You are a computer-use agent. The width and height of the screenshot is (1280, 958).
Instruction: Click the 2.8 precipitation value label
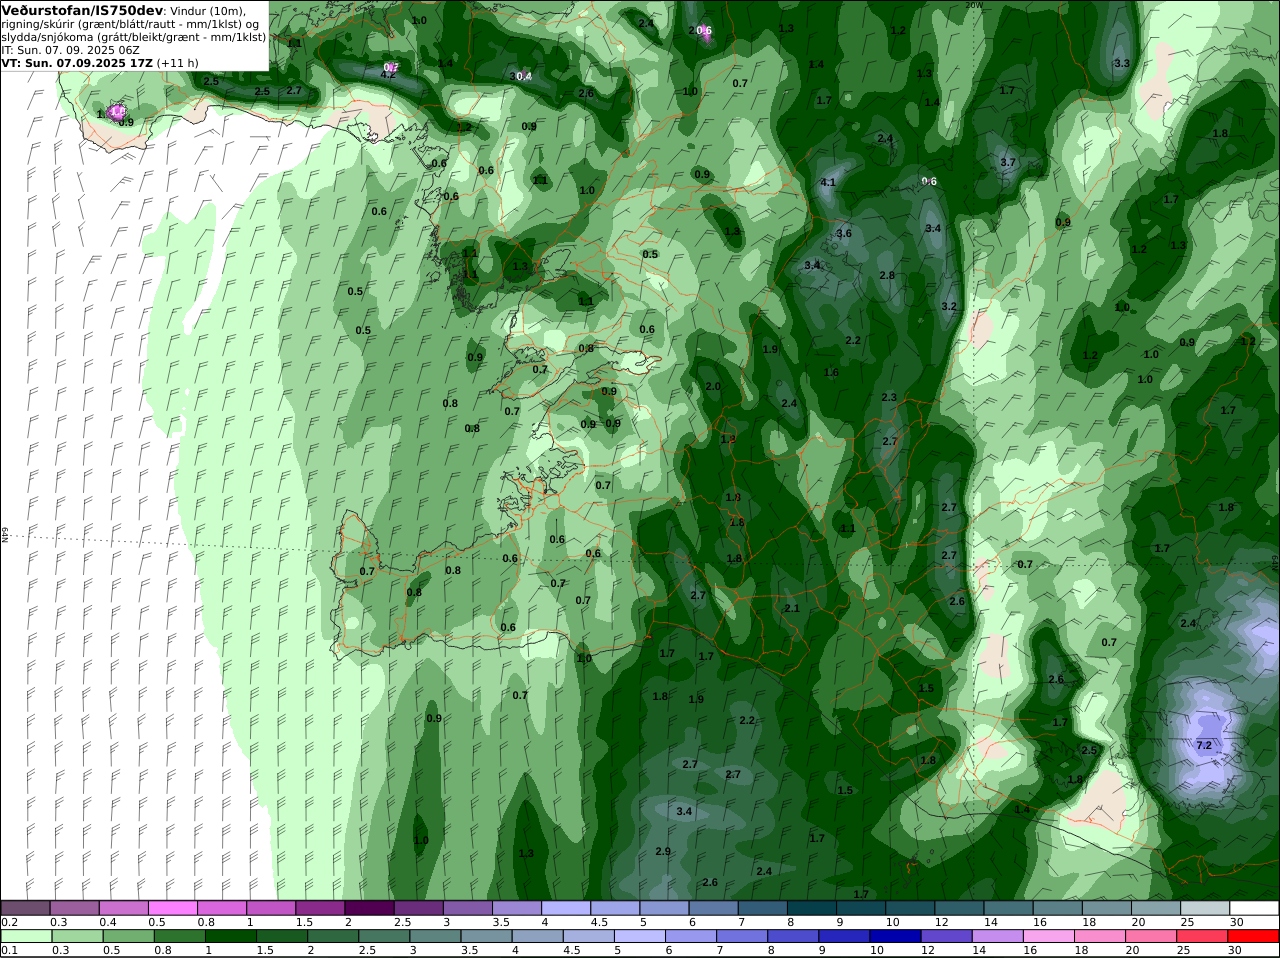pos(887,275)
